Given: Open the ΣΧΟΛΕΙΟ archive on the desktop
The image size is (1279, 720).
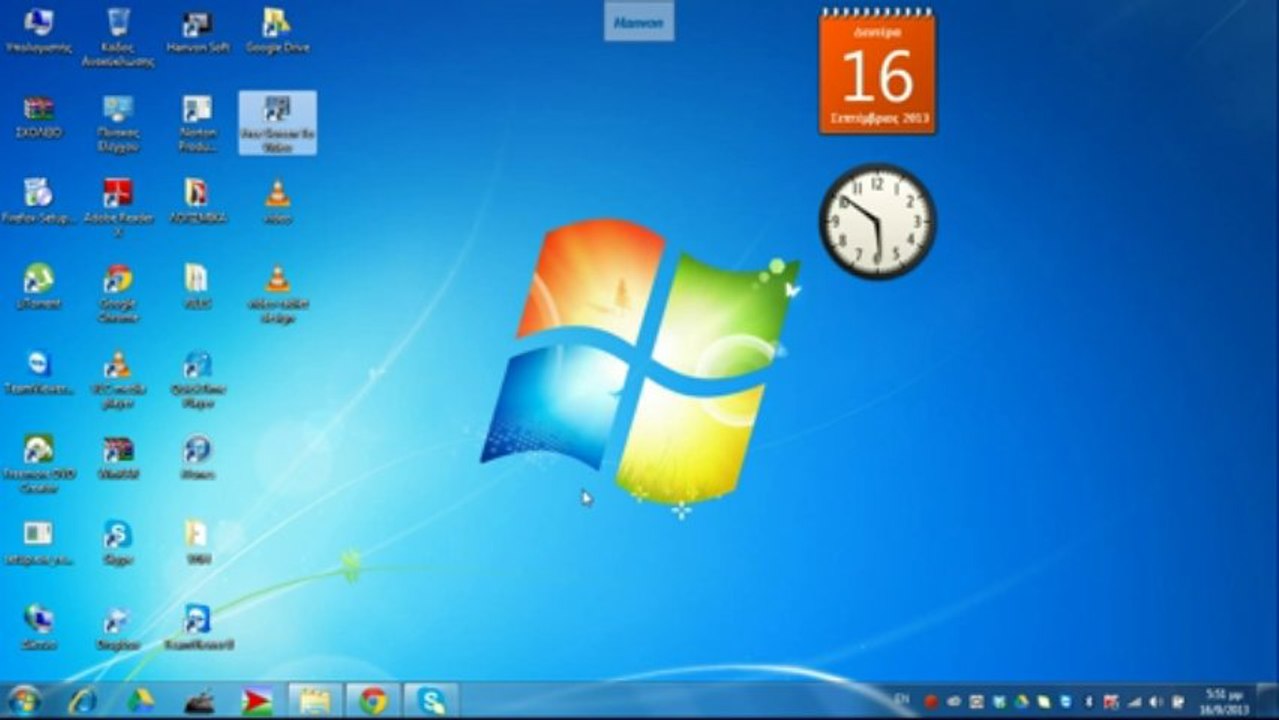Looking at the screenshot, I should click(x=38, y=116).
